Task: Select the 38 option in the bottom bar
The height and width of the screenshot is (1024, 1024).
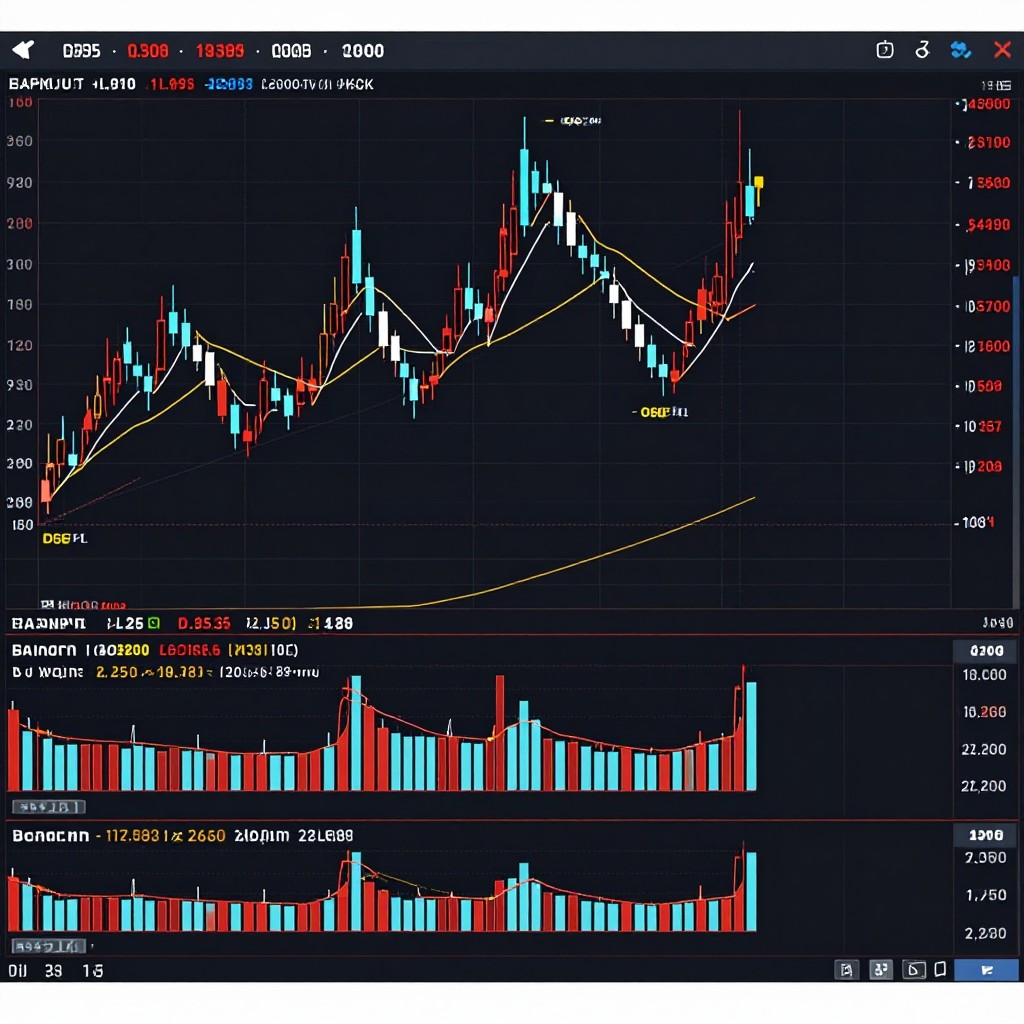Action: tap(54, 971)
